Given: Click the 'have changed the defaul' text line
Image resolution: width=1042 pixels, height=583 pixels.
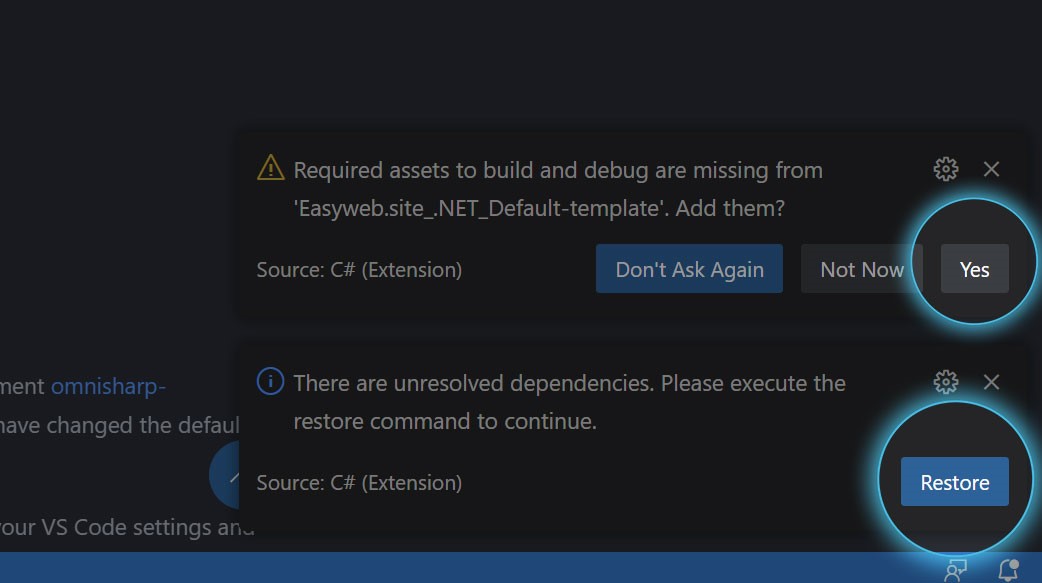Looking at the screenshot, I should (x=120, y=425).
